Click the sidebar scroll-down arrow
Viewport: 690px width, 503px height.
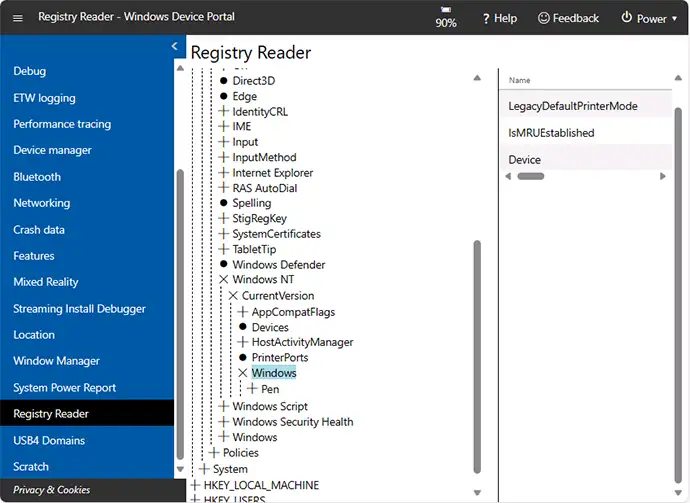180,469
